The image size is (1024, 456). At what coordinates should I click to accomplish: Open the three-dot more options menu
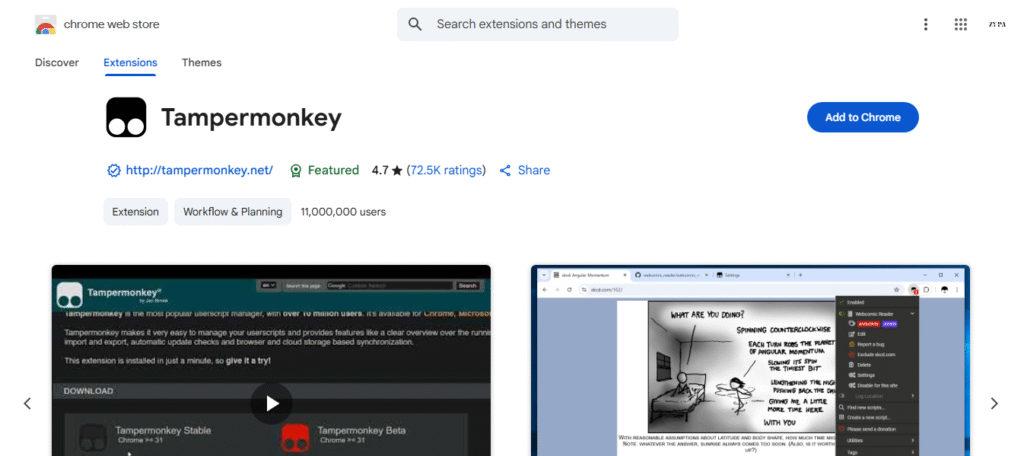(x=925, y=24)
